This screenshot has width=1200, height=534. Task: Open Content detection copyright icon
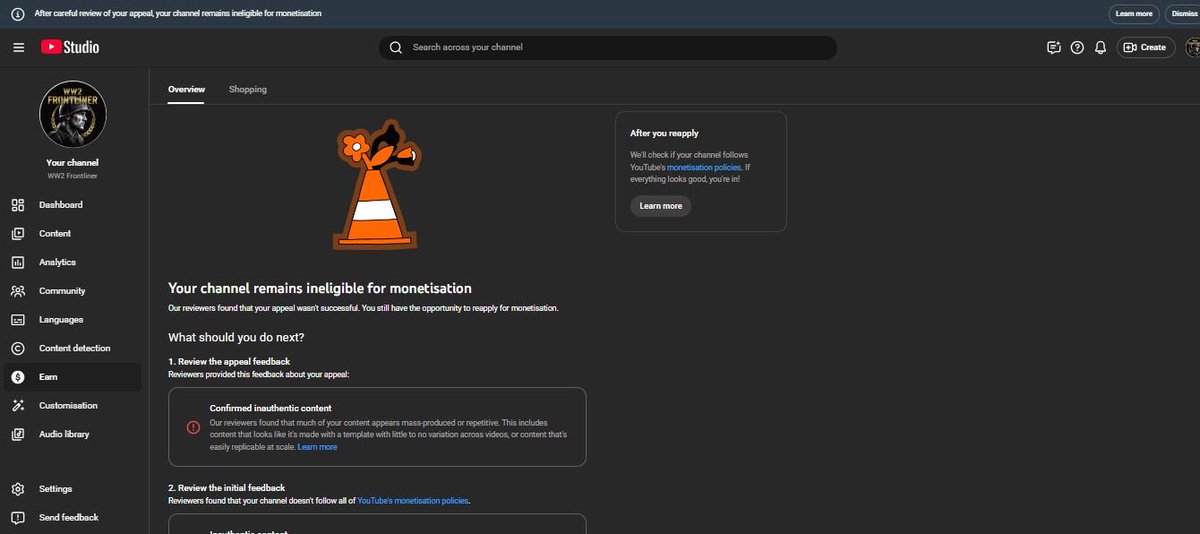[x=18, y=348]
